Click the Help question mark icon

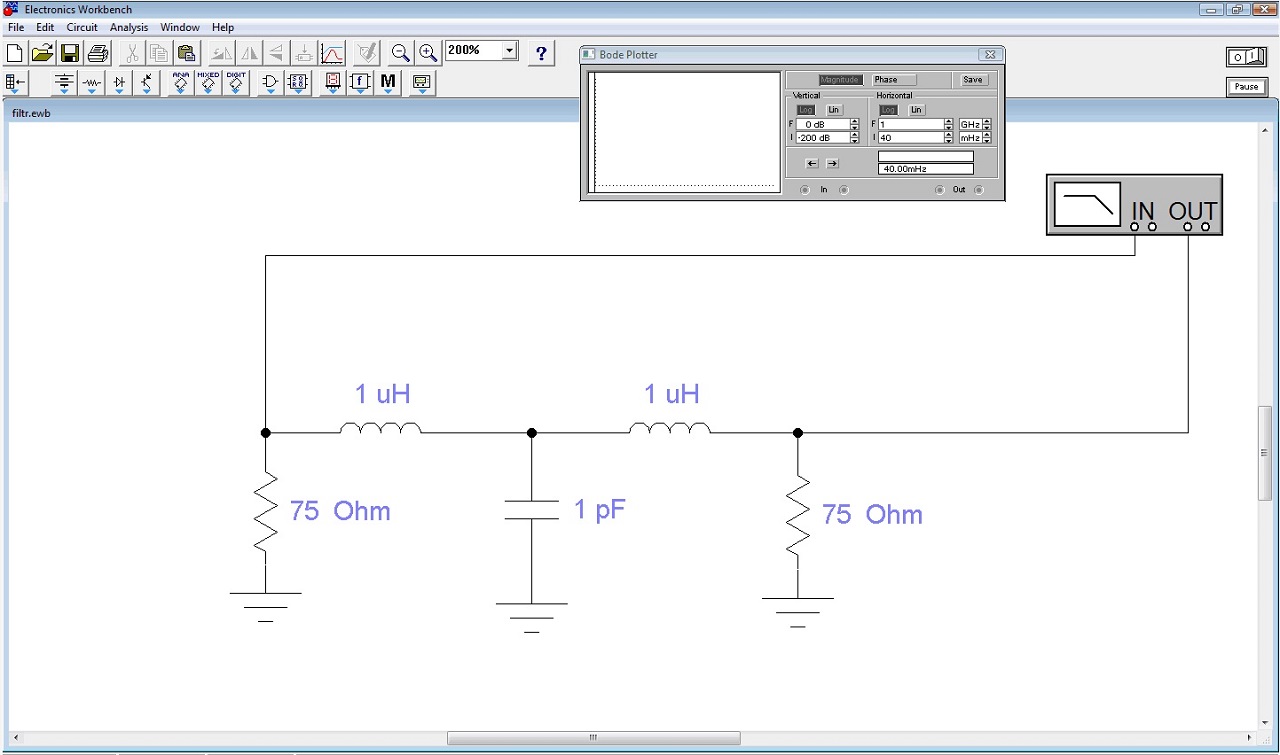point(541,53)
